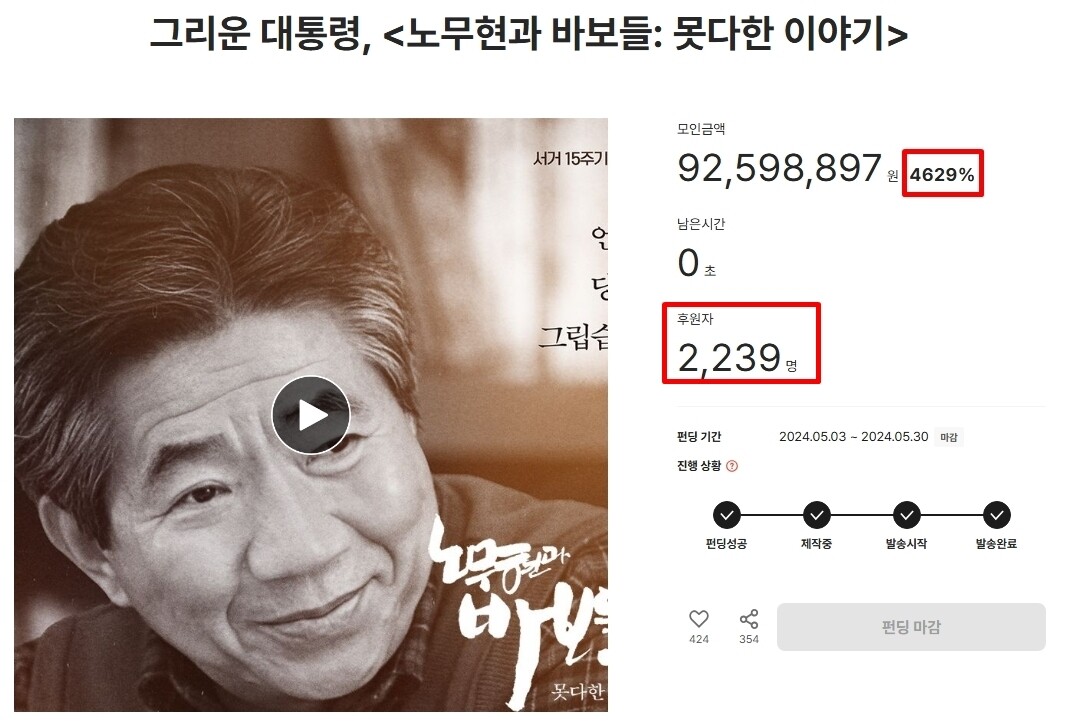Select the 제작중 checkmark step
1072x723 pixels.
click(816, 515)
